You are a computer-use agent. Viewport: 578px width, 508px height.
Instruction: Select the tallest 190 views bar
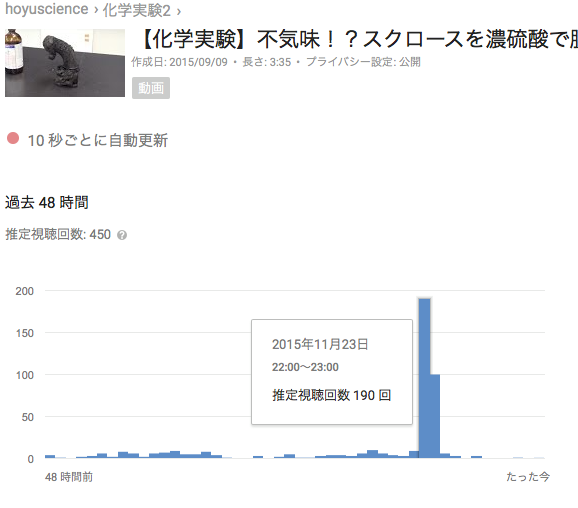tap(424, 378)
